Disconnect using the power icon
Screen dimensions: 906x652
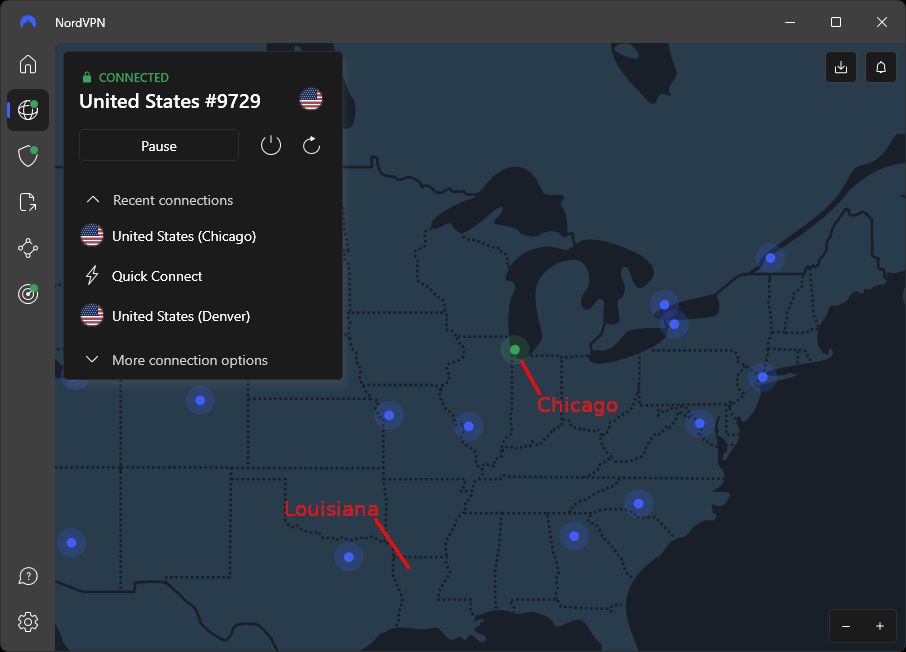[x=271, y=145]
